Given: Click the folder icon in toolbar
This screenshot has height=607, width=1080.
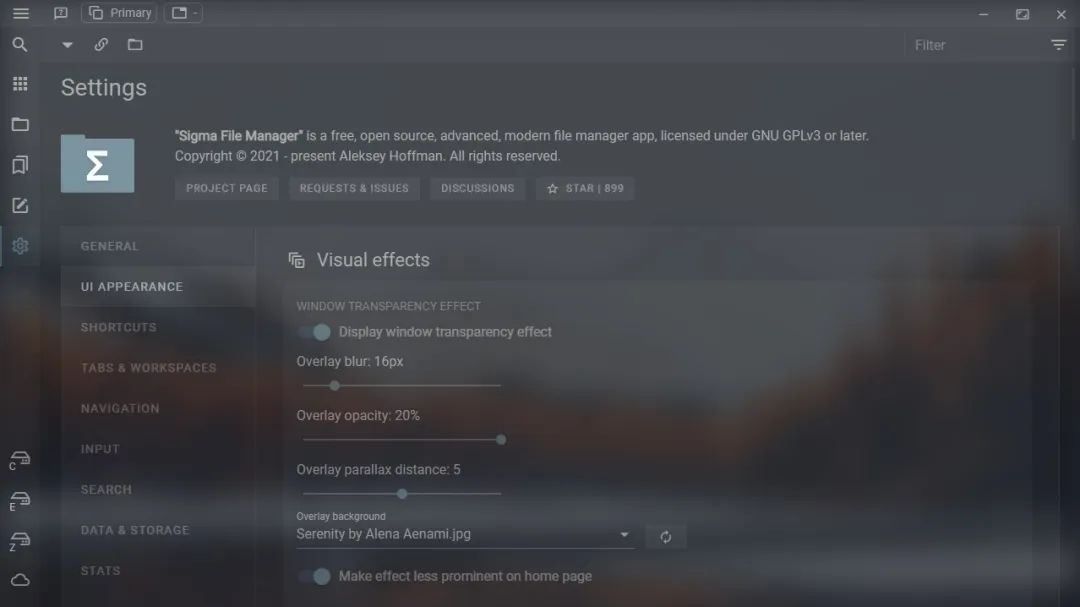Looking at the screenshot, I should pos(135,45).
